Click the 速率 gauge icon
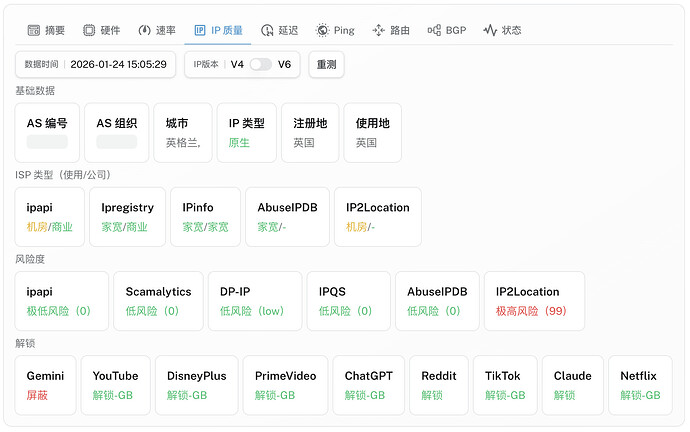Screen dimensions: 690x432 coord(144,30)
